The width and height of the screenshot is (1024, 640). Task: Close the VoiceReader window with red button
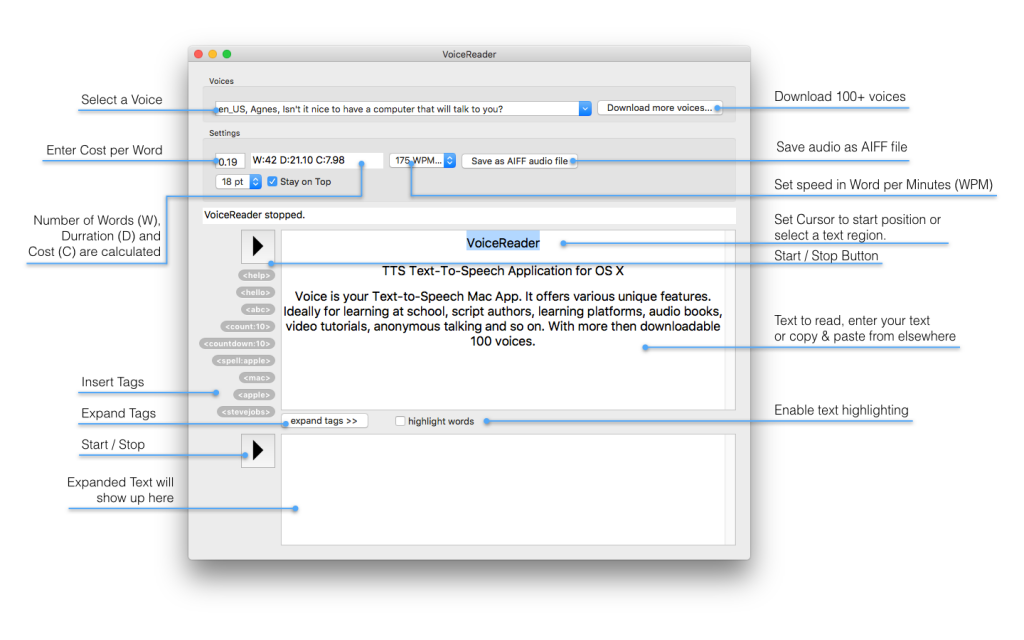[199, 54]
